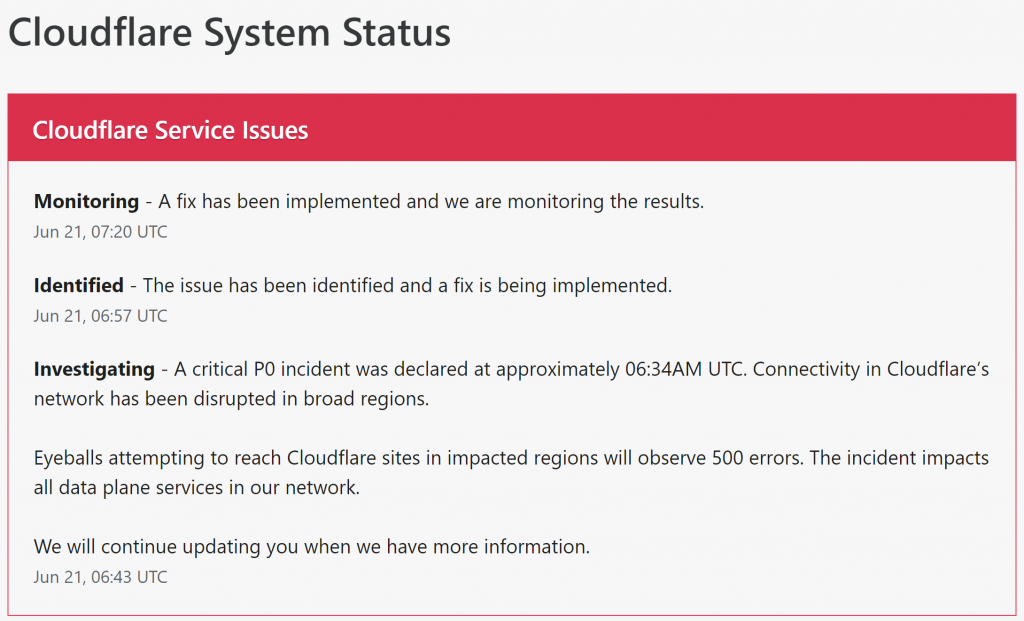1024x621 pixels.
Task: Select the Jun 21, 06:57 UTC timestamp
Action: (100, 316)
